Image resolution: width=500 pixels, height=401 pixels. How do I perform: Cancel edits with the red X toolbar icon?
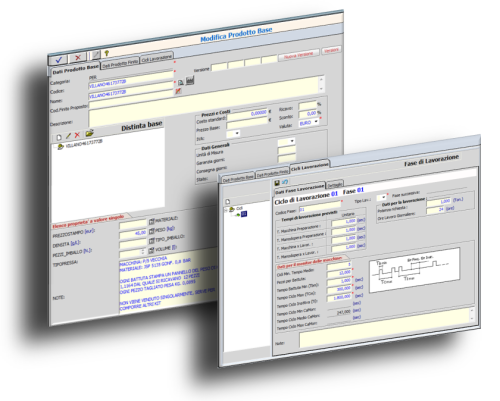78,57
